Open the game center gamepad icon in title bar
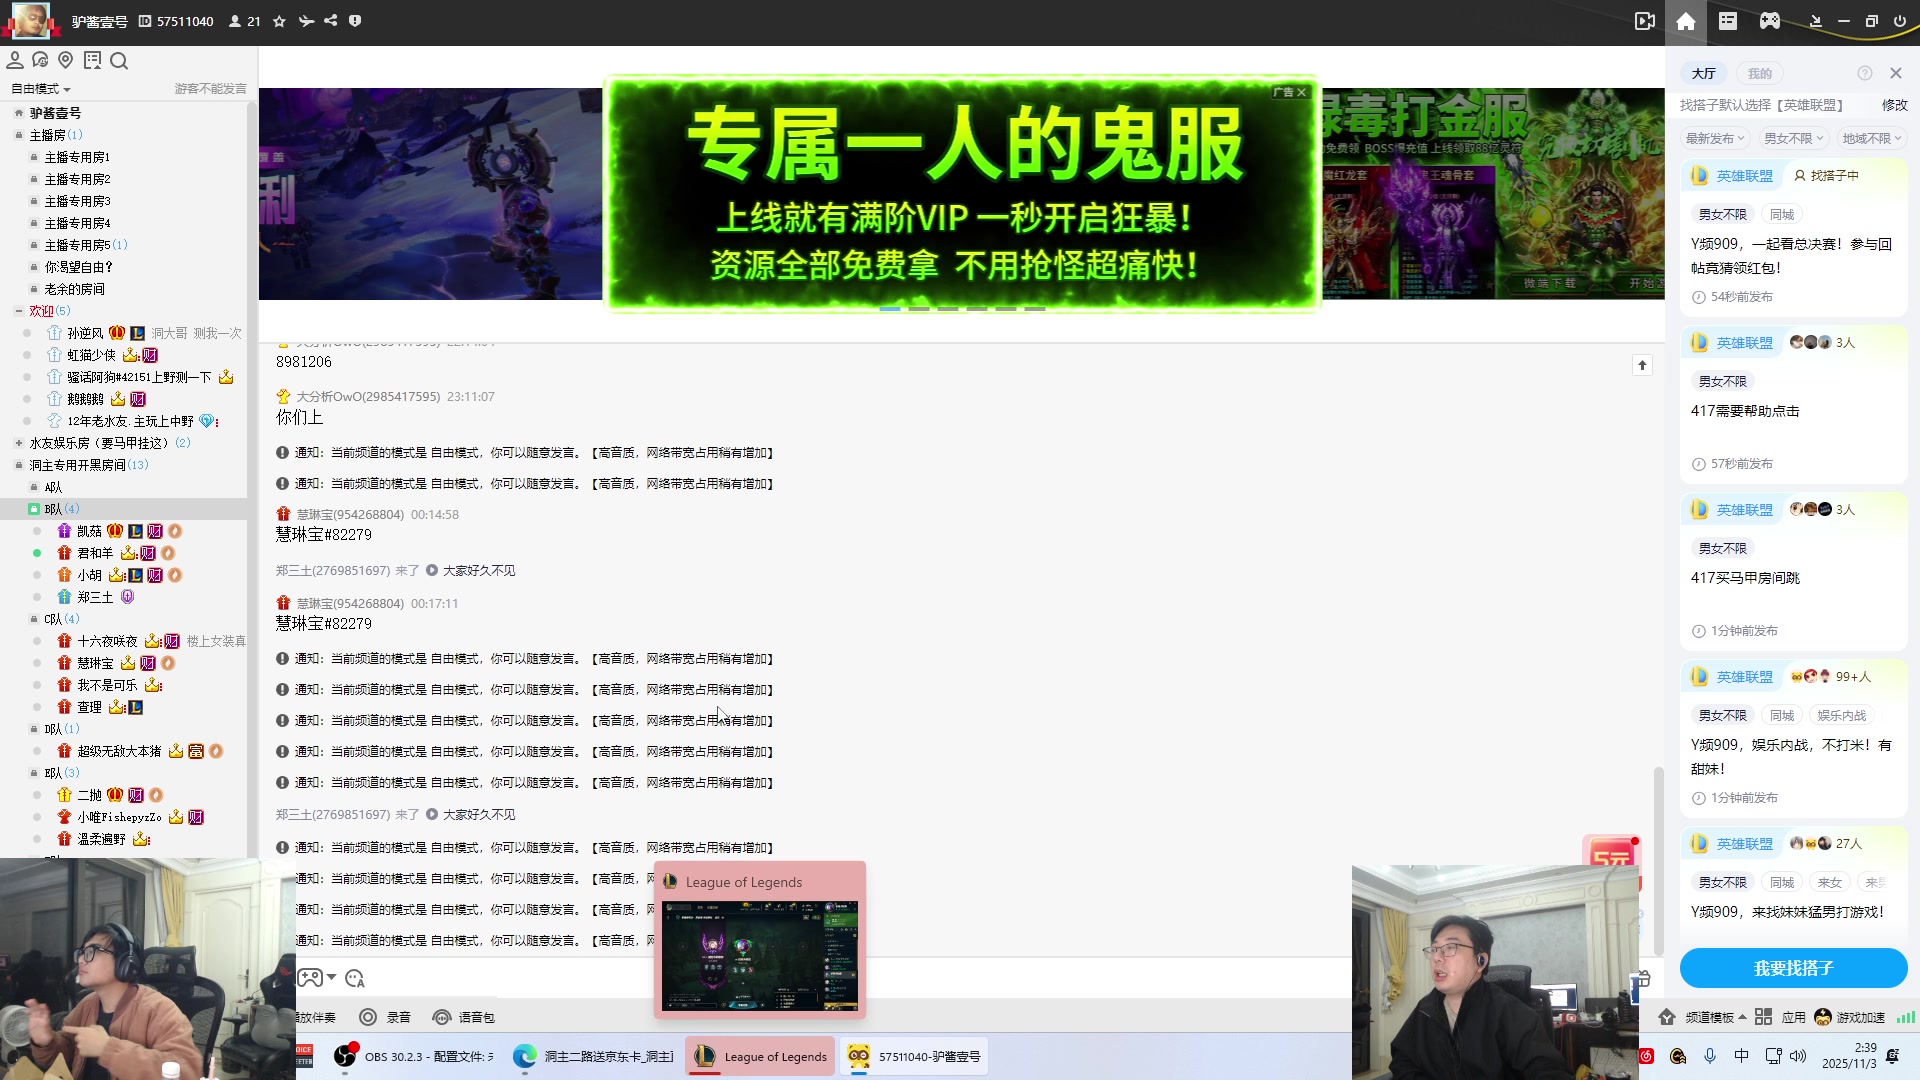Image resolution: width=1920 pixels, height=1080 pixels. [x=1769, y=20]
